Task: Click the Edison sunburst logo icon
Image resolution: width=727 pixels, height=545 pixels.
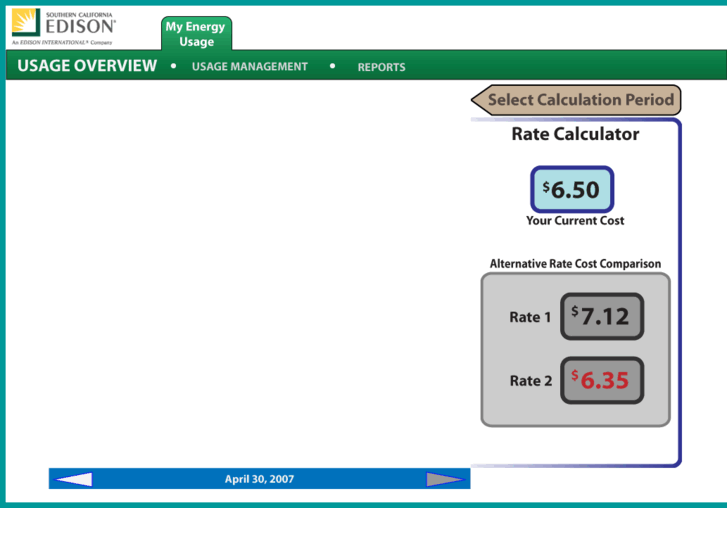Action: click(25, 22)
